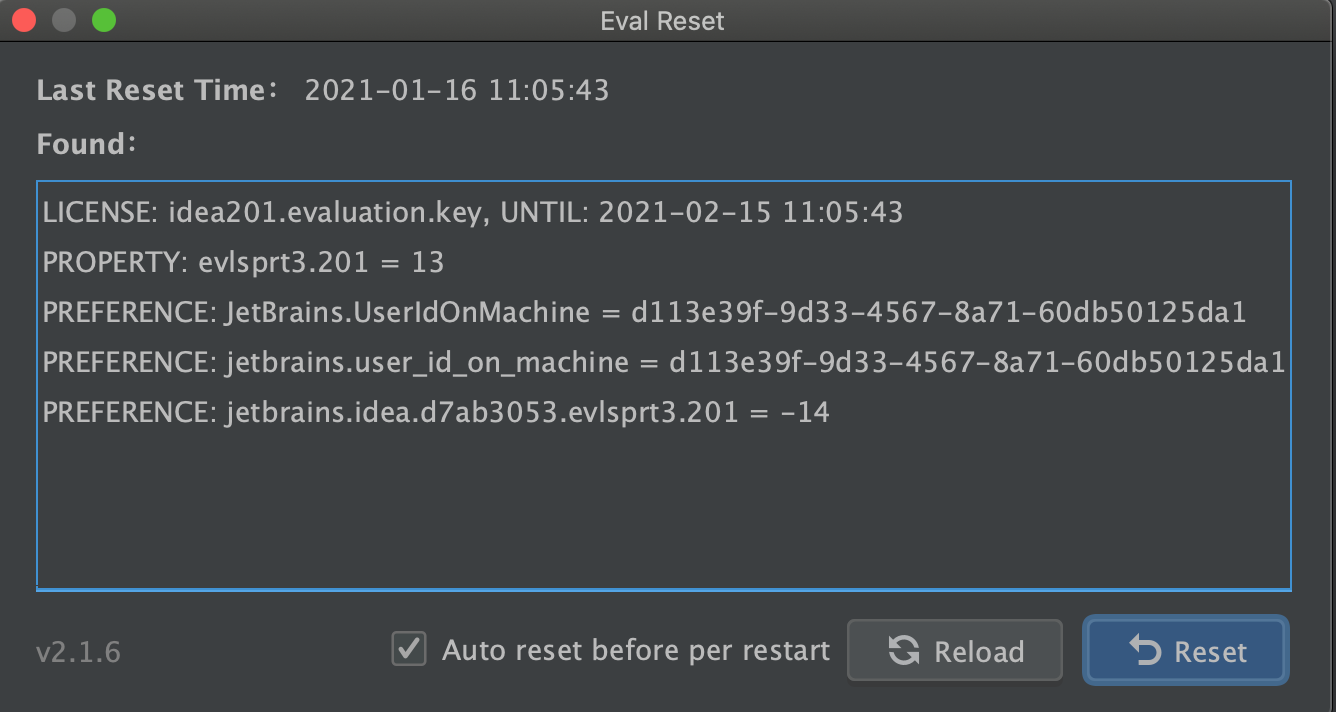Image resolution: width=1336 pixels, height=712 pixels.
Task: Minimize the Eval Reset dialog
Action: [x=64, y=20]
